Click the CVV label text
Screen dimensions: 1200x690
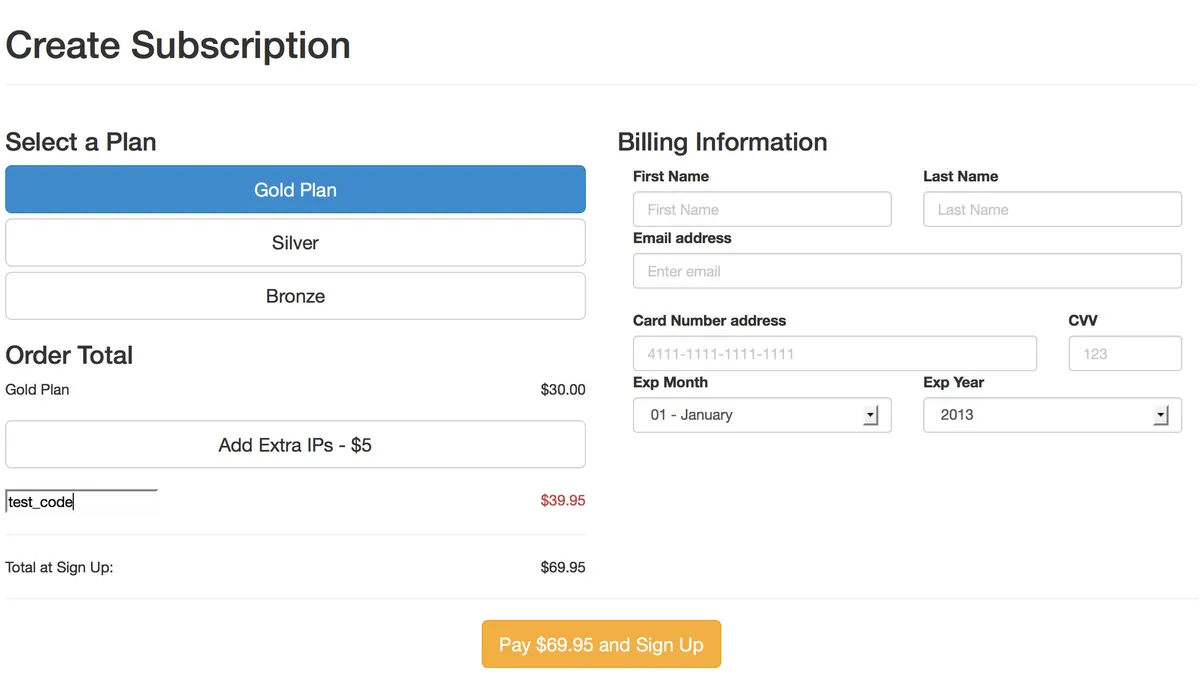click(x=1083, y=321)
